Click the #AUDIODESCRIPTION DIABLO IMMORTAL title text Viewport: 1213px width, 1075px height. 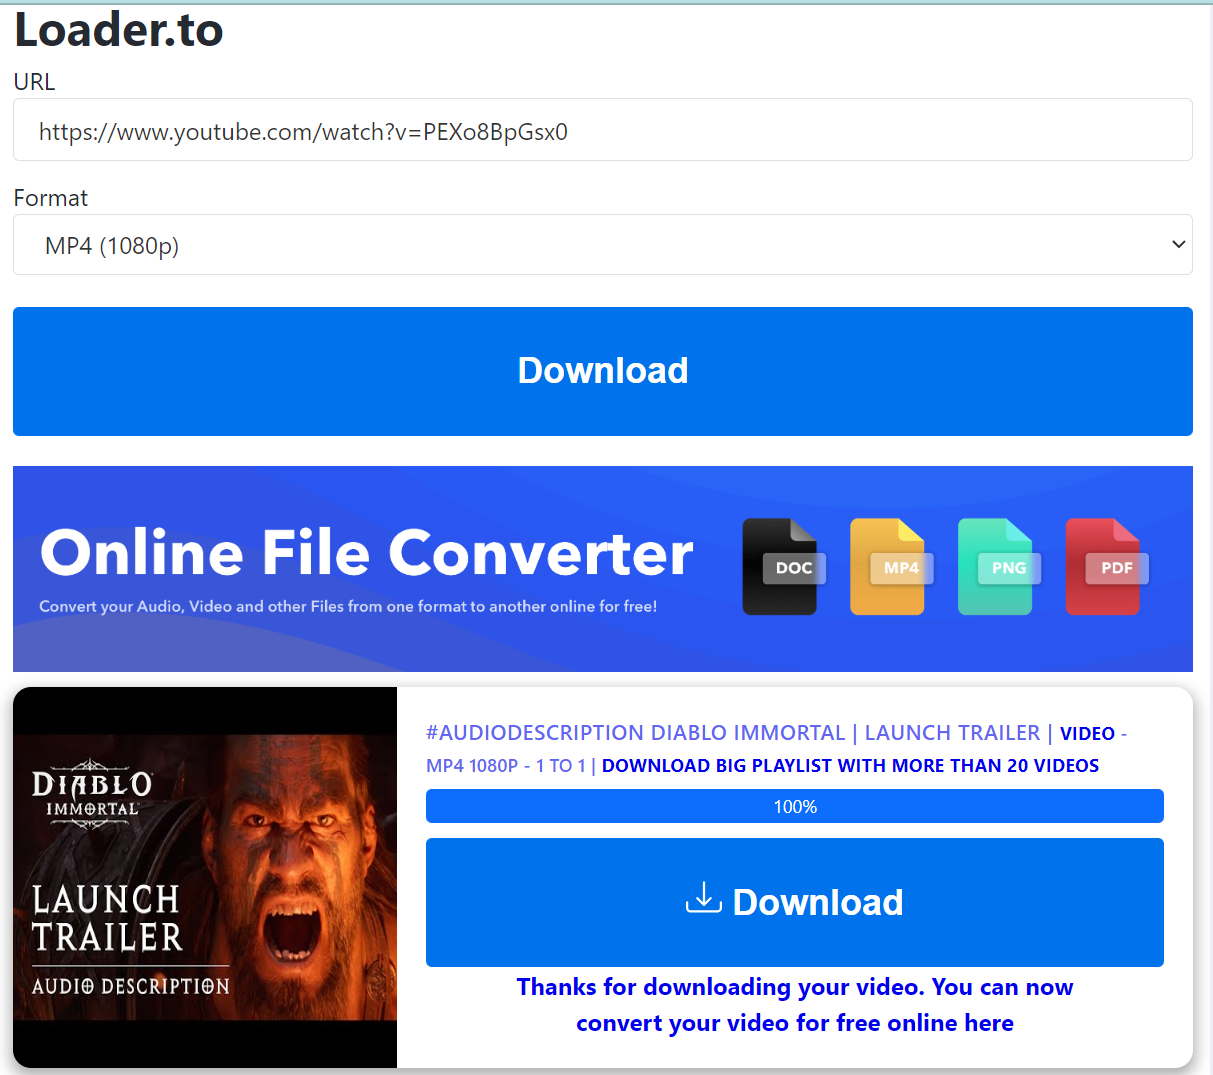pyautogui.click(x=635, y=733)
